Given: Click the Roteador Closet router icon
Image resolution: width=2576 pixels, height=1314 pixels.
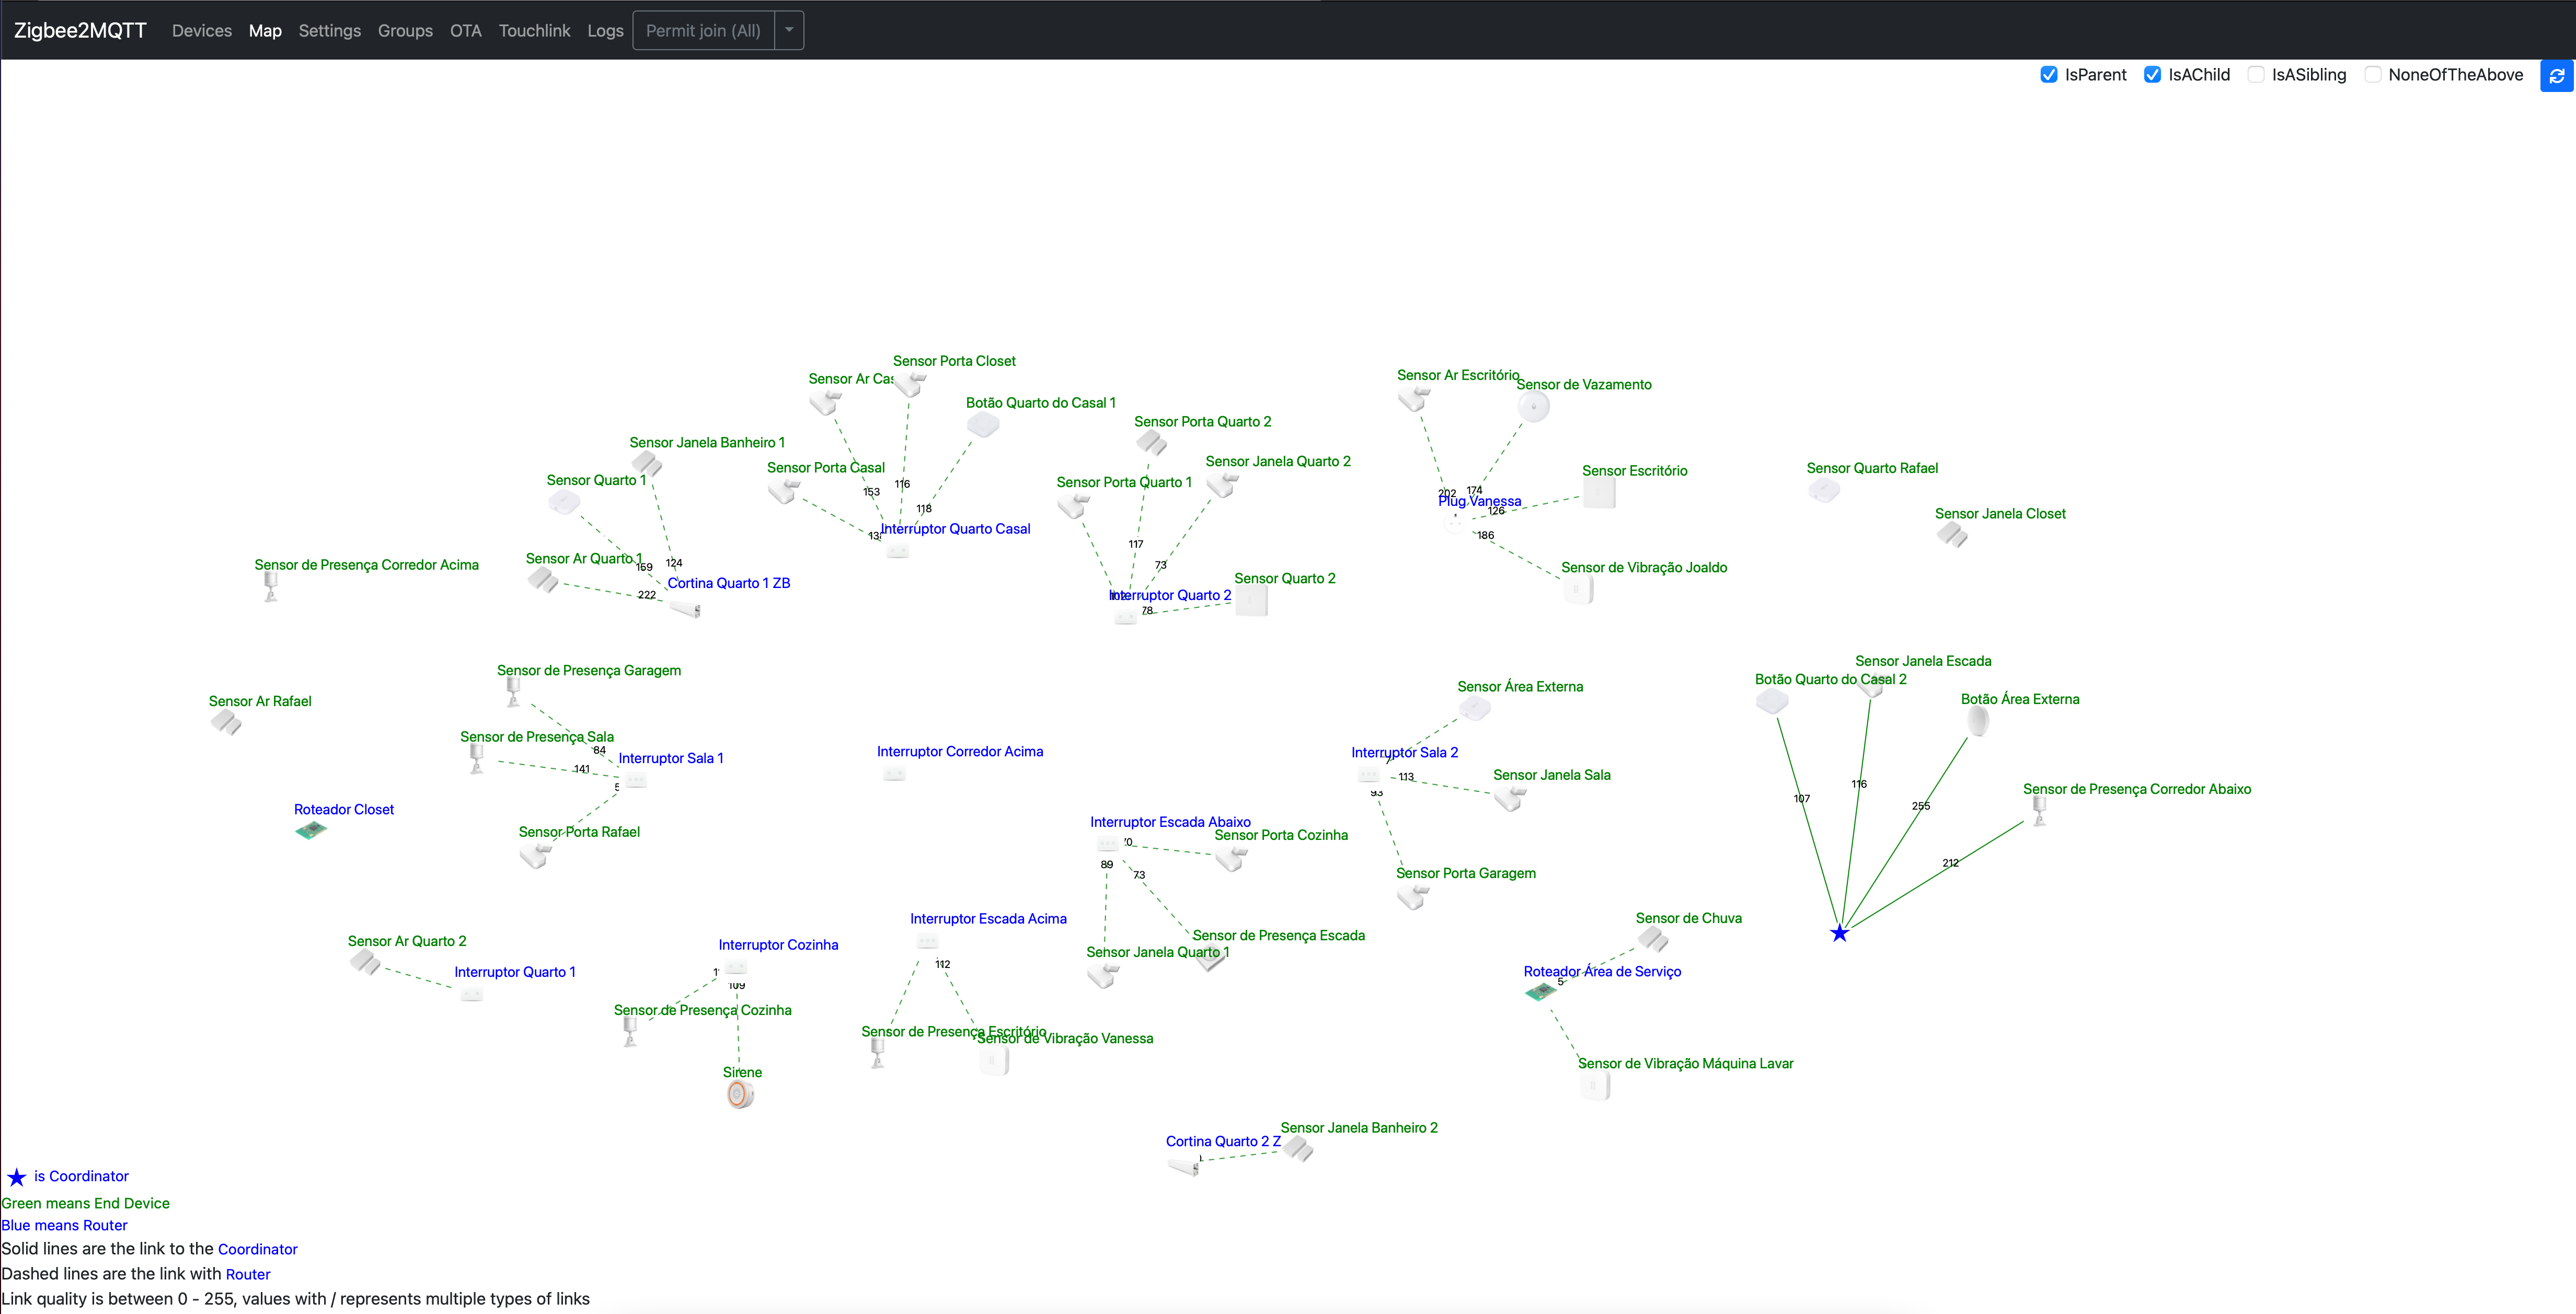Looking at the screenshot, I should point(311,830).
